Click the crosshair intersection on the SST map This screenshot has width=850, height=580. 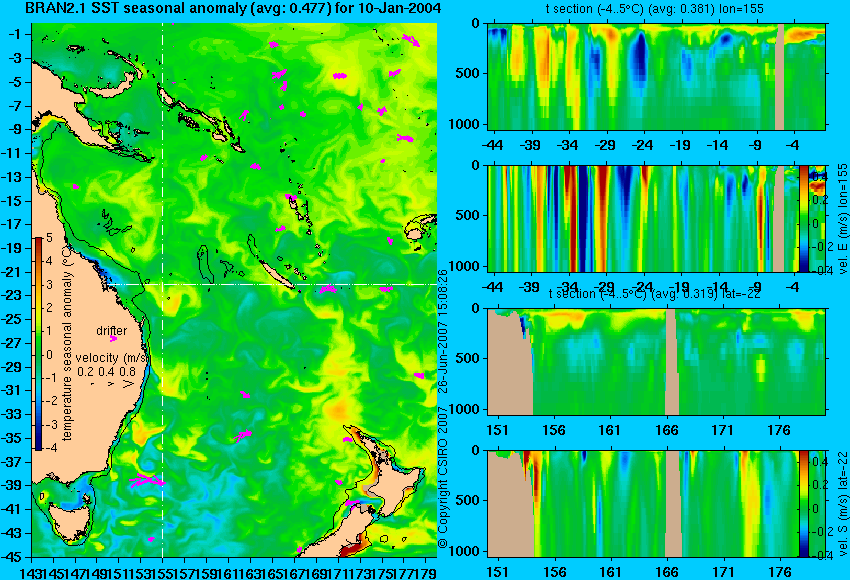tap(163, 285)
